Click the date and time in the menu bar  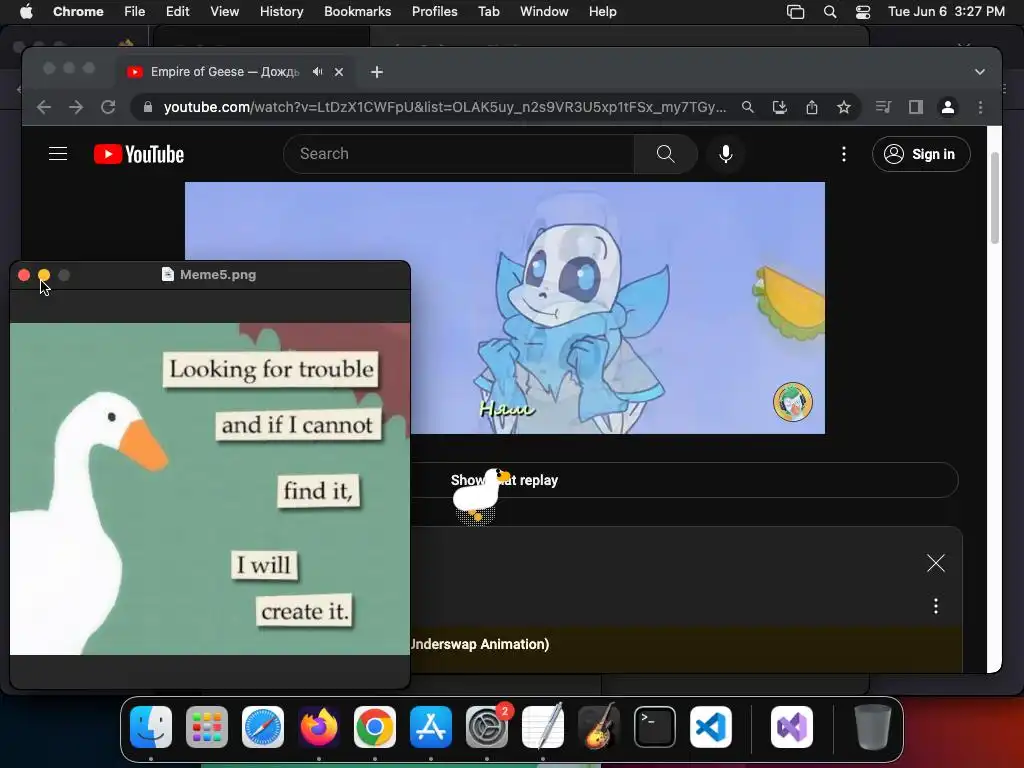946,12
